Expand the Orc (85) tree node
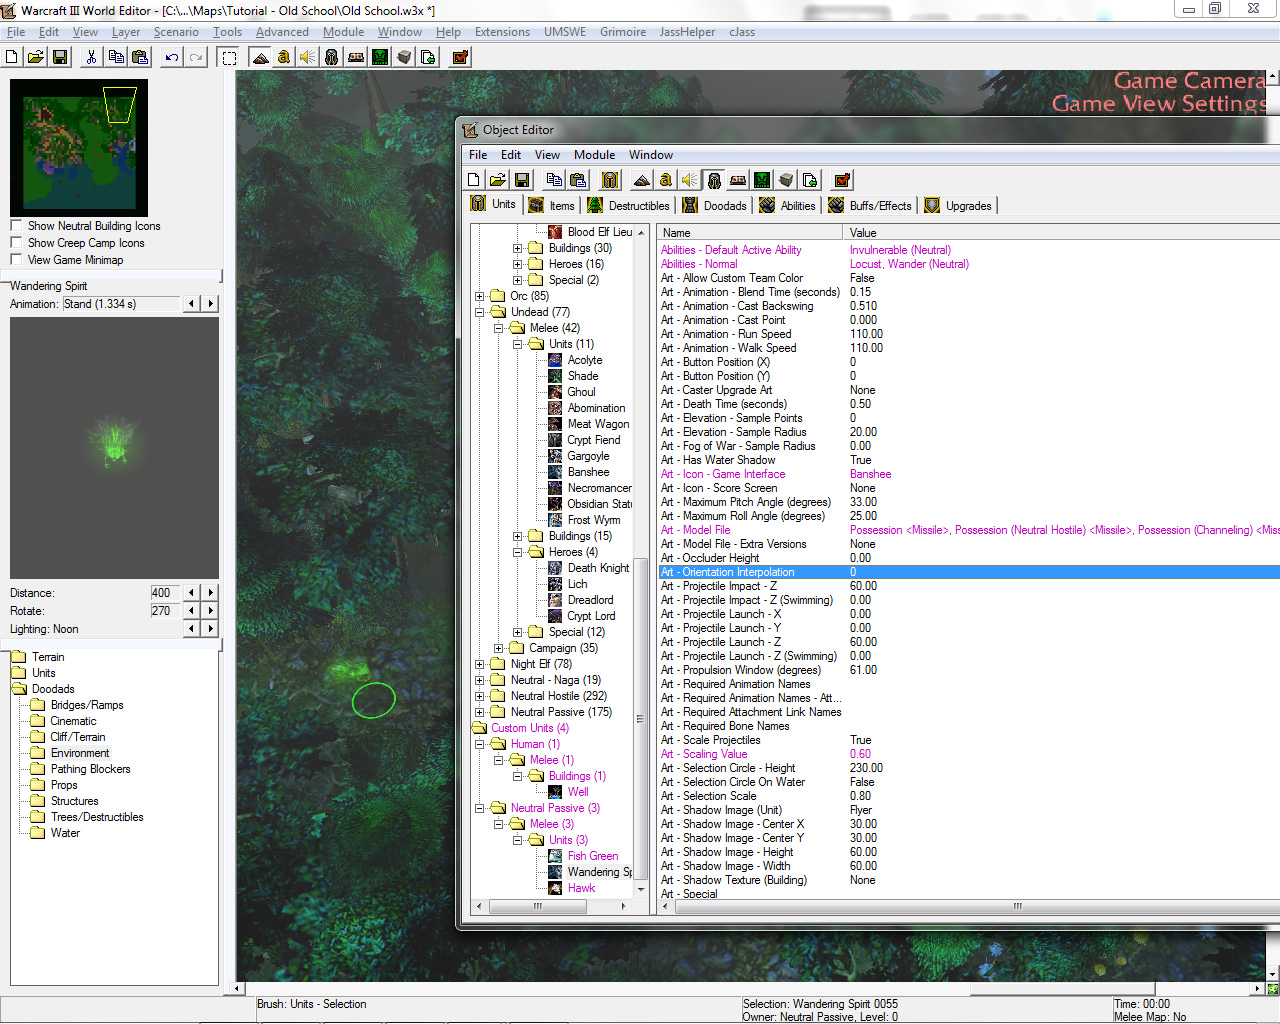 tap(480, 296)
